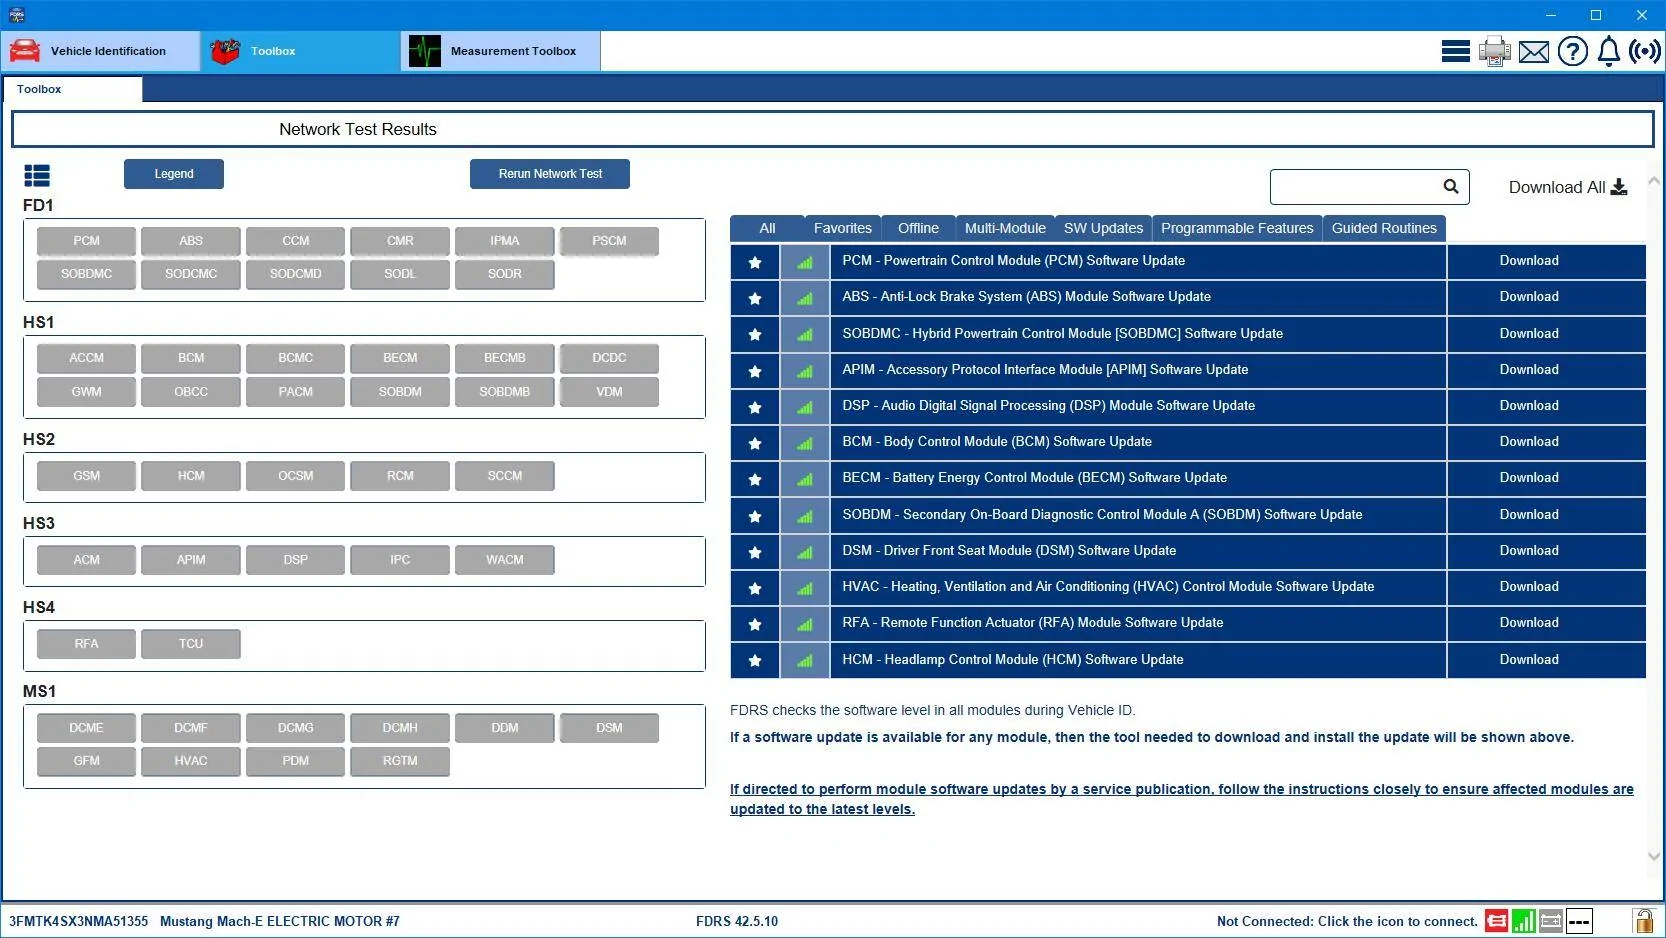This screenshot has height=938, width=1666.
Task: Click 'FDRS 42.5.10' in status bar
Action: coord(737,921)
